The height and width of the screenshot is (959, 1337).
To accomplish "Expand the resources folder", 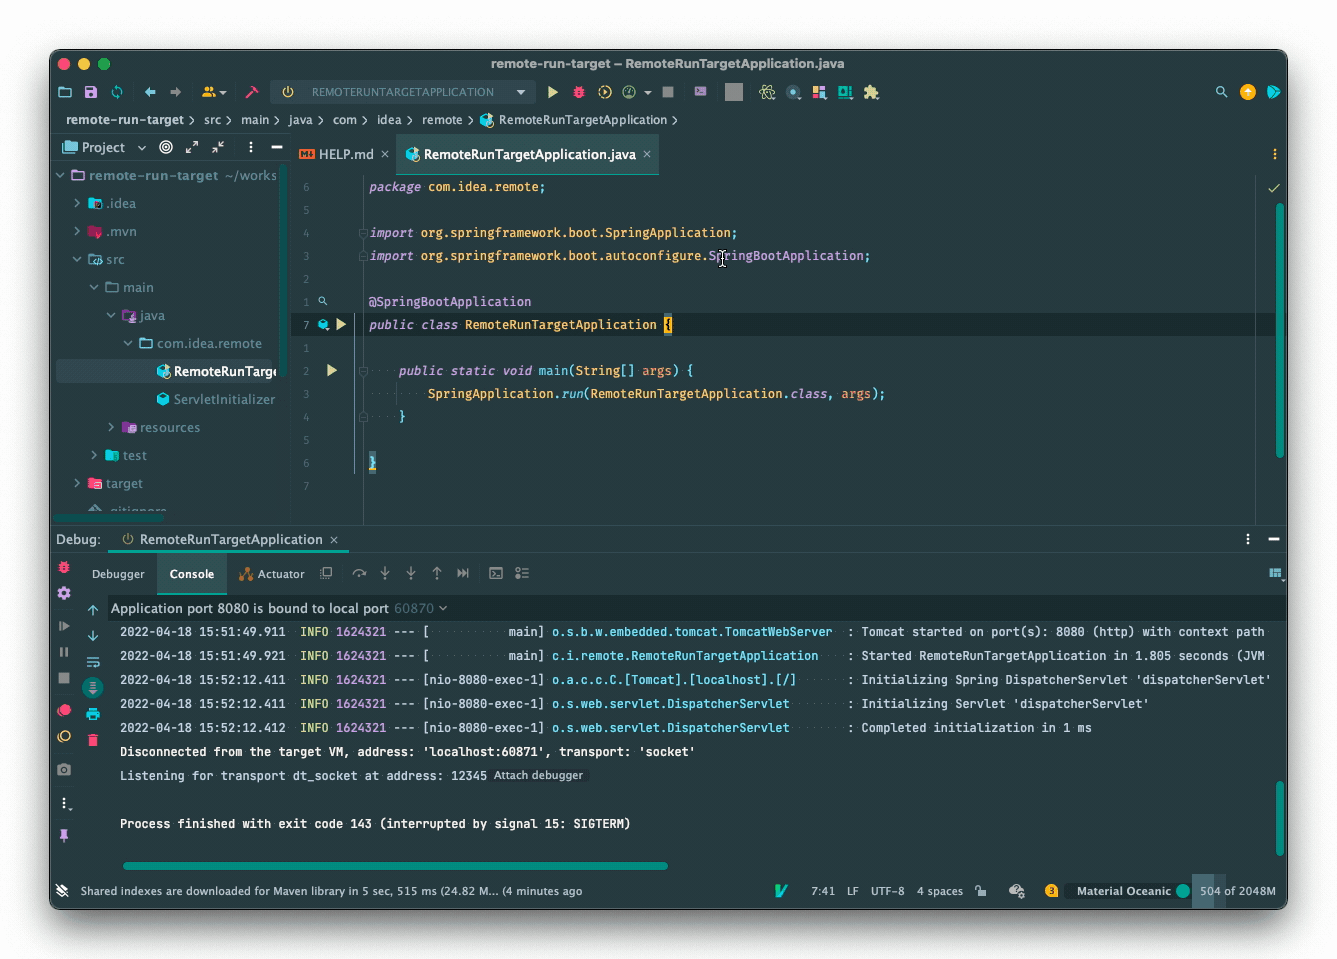I will tap(111, 427).
